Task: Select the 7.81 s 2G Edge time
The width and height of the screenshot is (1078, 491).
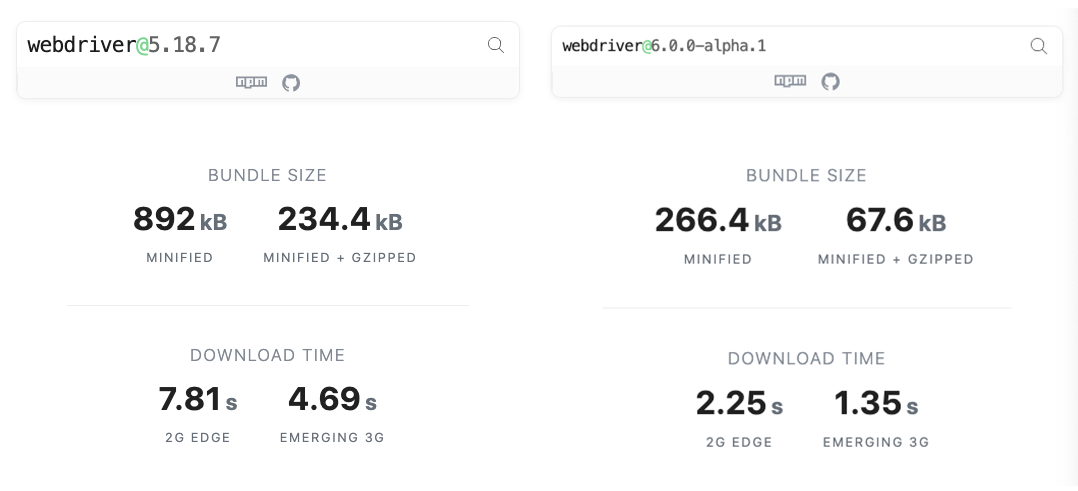Action: coord(198,400)
